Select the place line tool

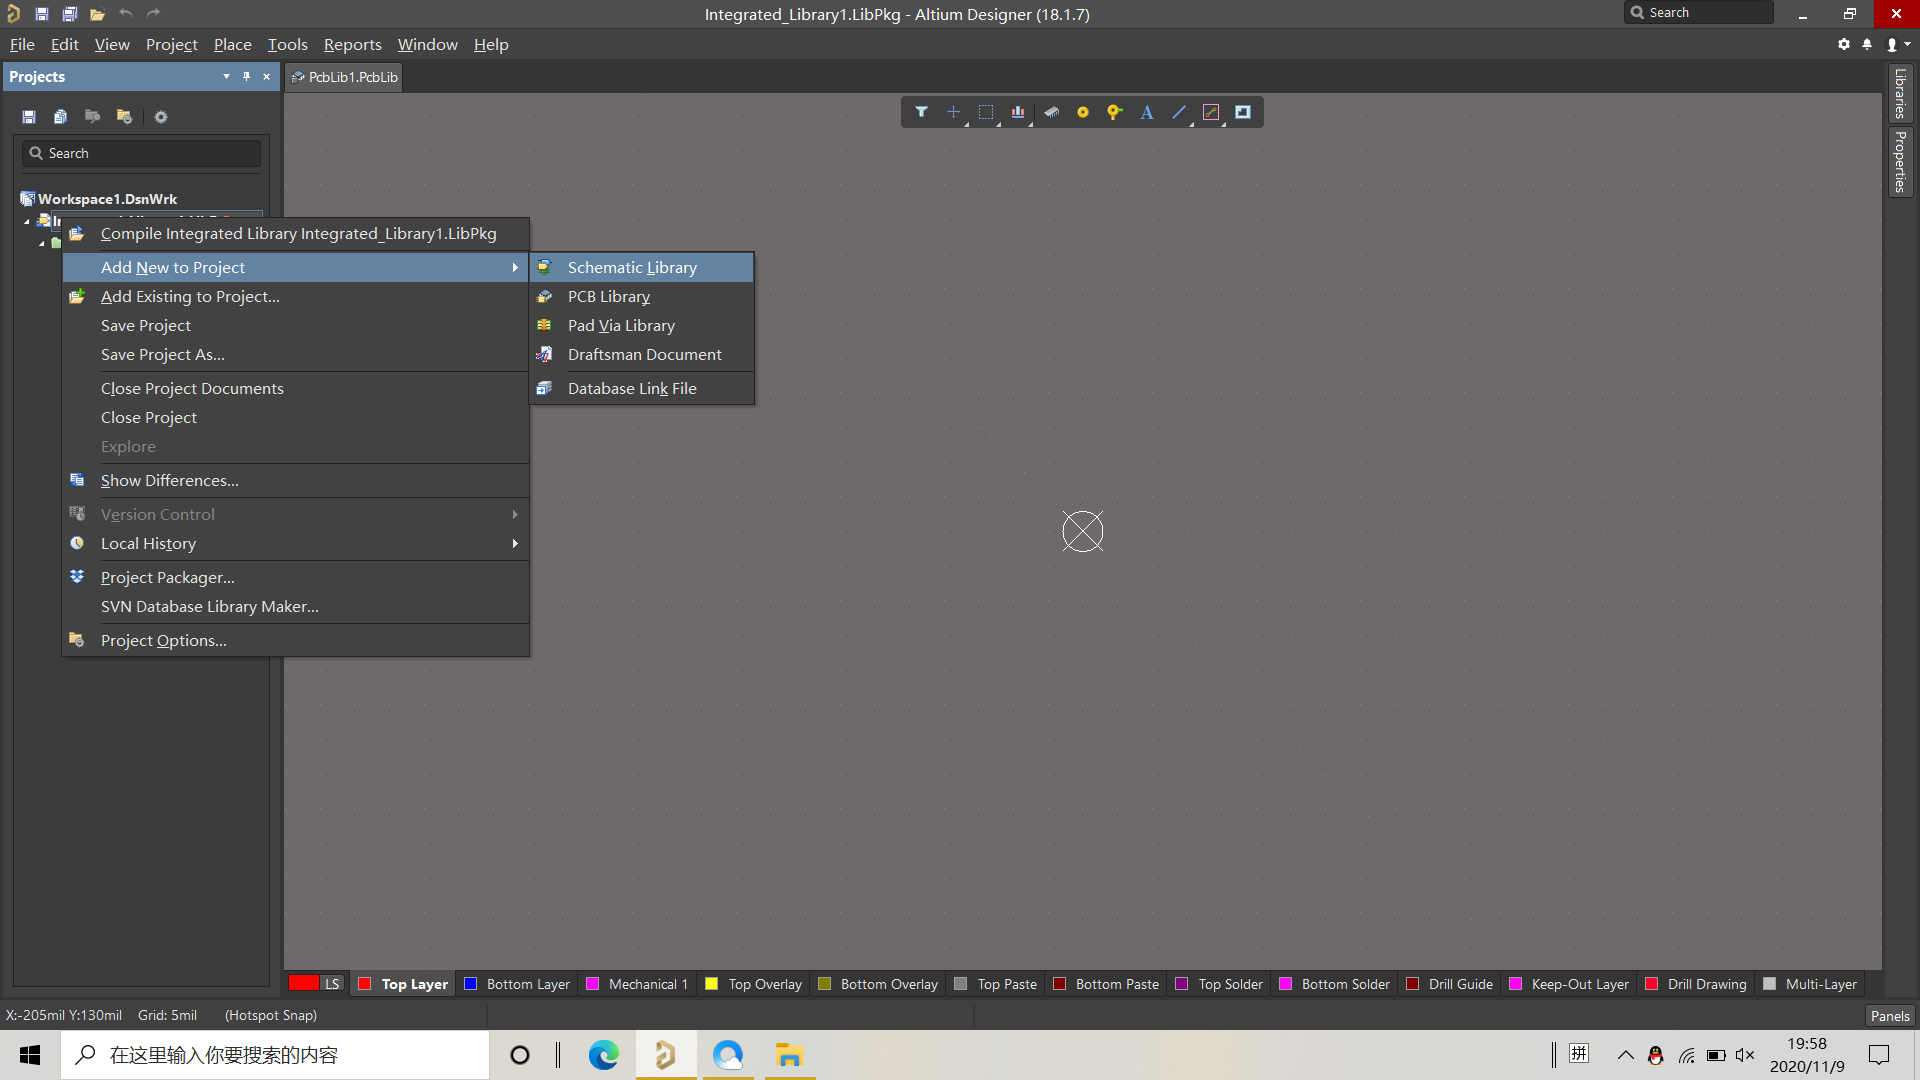pos(1179,112)
